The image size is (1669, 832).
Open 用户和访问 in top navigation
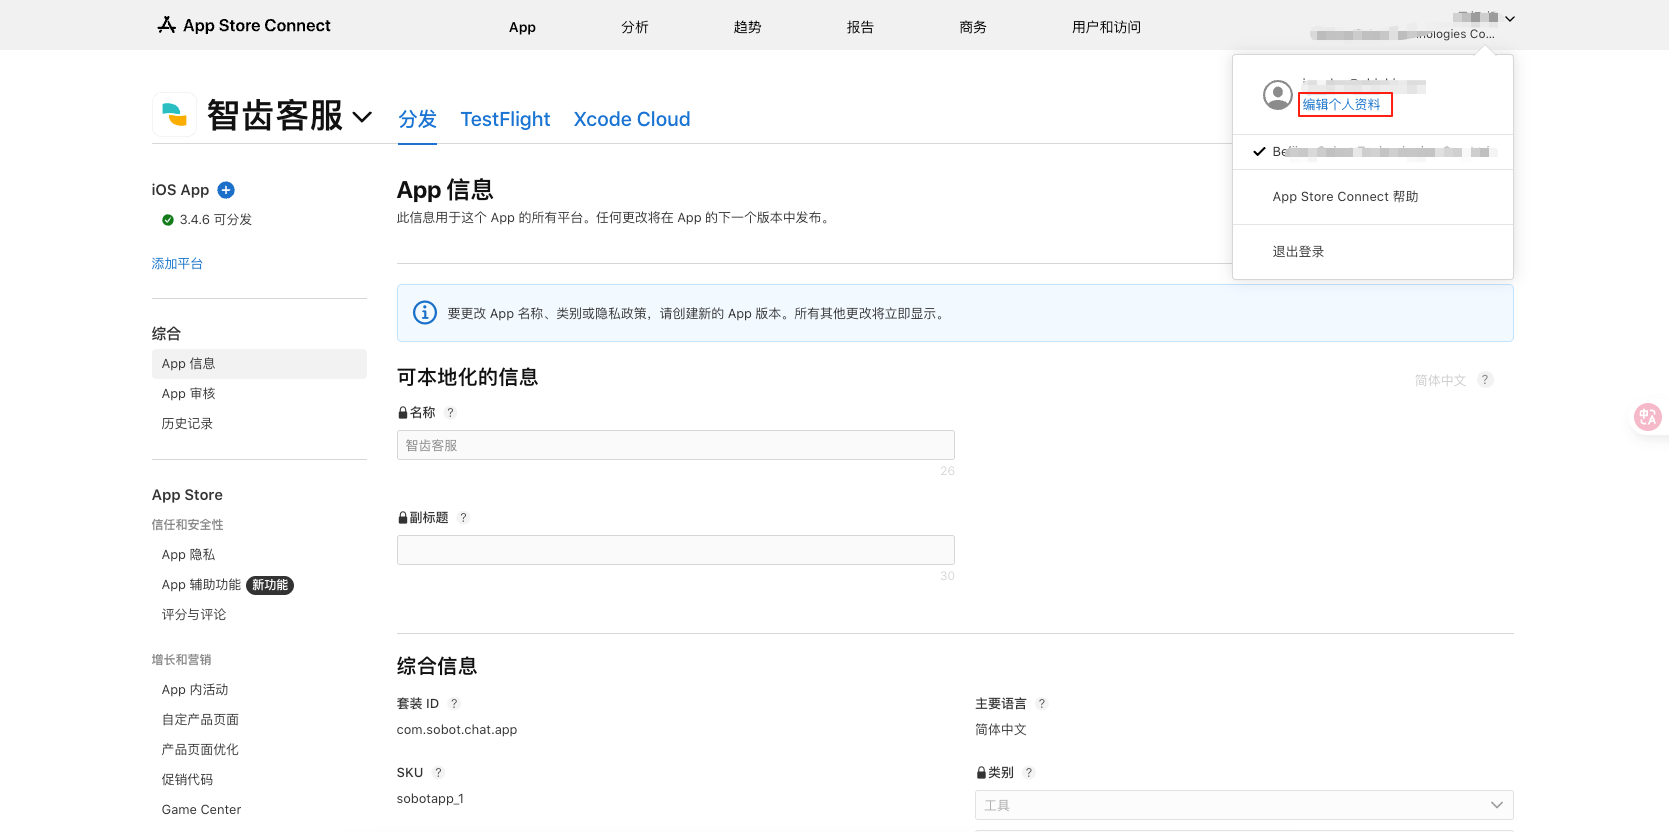(x=1106, y=27)
